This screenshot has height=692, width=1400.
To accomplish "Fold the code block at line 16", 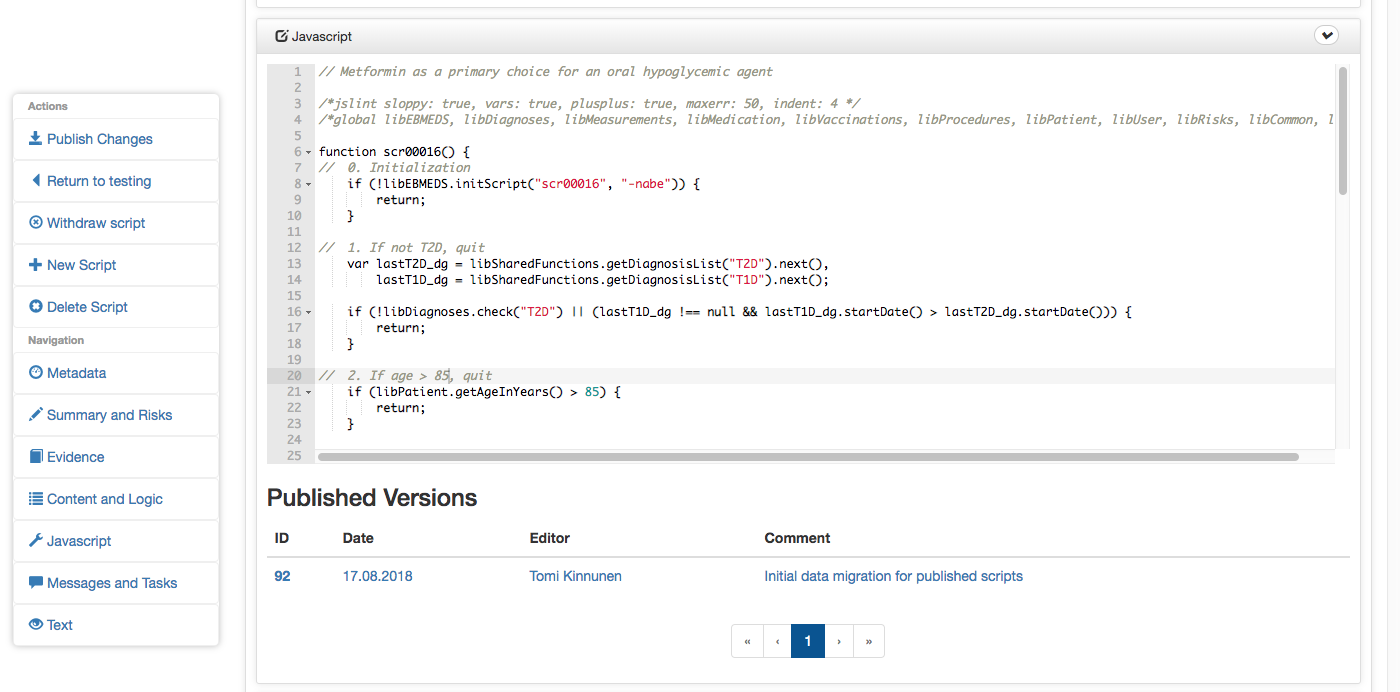I will pyautogui.click(x=308, y=312).
